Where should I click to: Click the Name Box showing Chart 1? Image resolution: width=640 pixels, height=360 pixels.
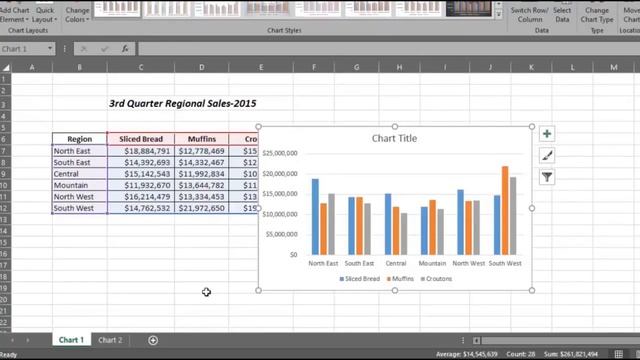coord(23,49)
